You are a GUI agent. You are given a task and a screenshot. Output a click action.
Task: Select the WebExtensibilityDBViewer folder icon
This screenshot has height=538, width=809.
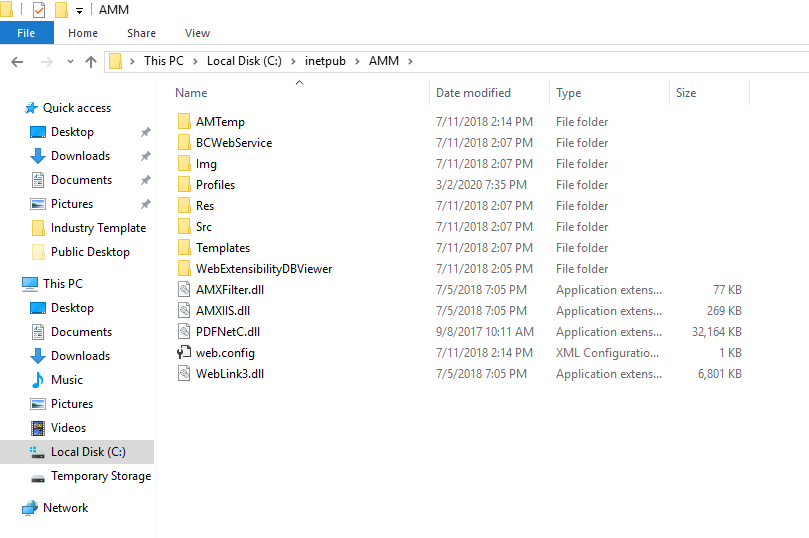click(x=184, y=268)
